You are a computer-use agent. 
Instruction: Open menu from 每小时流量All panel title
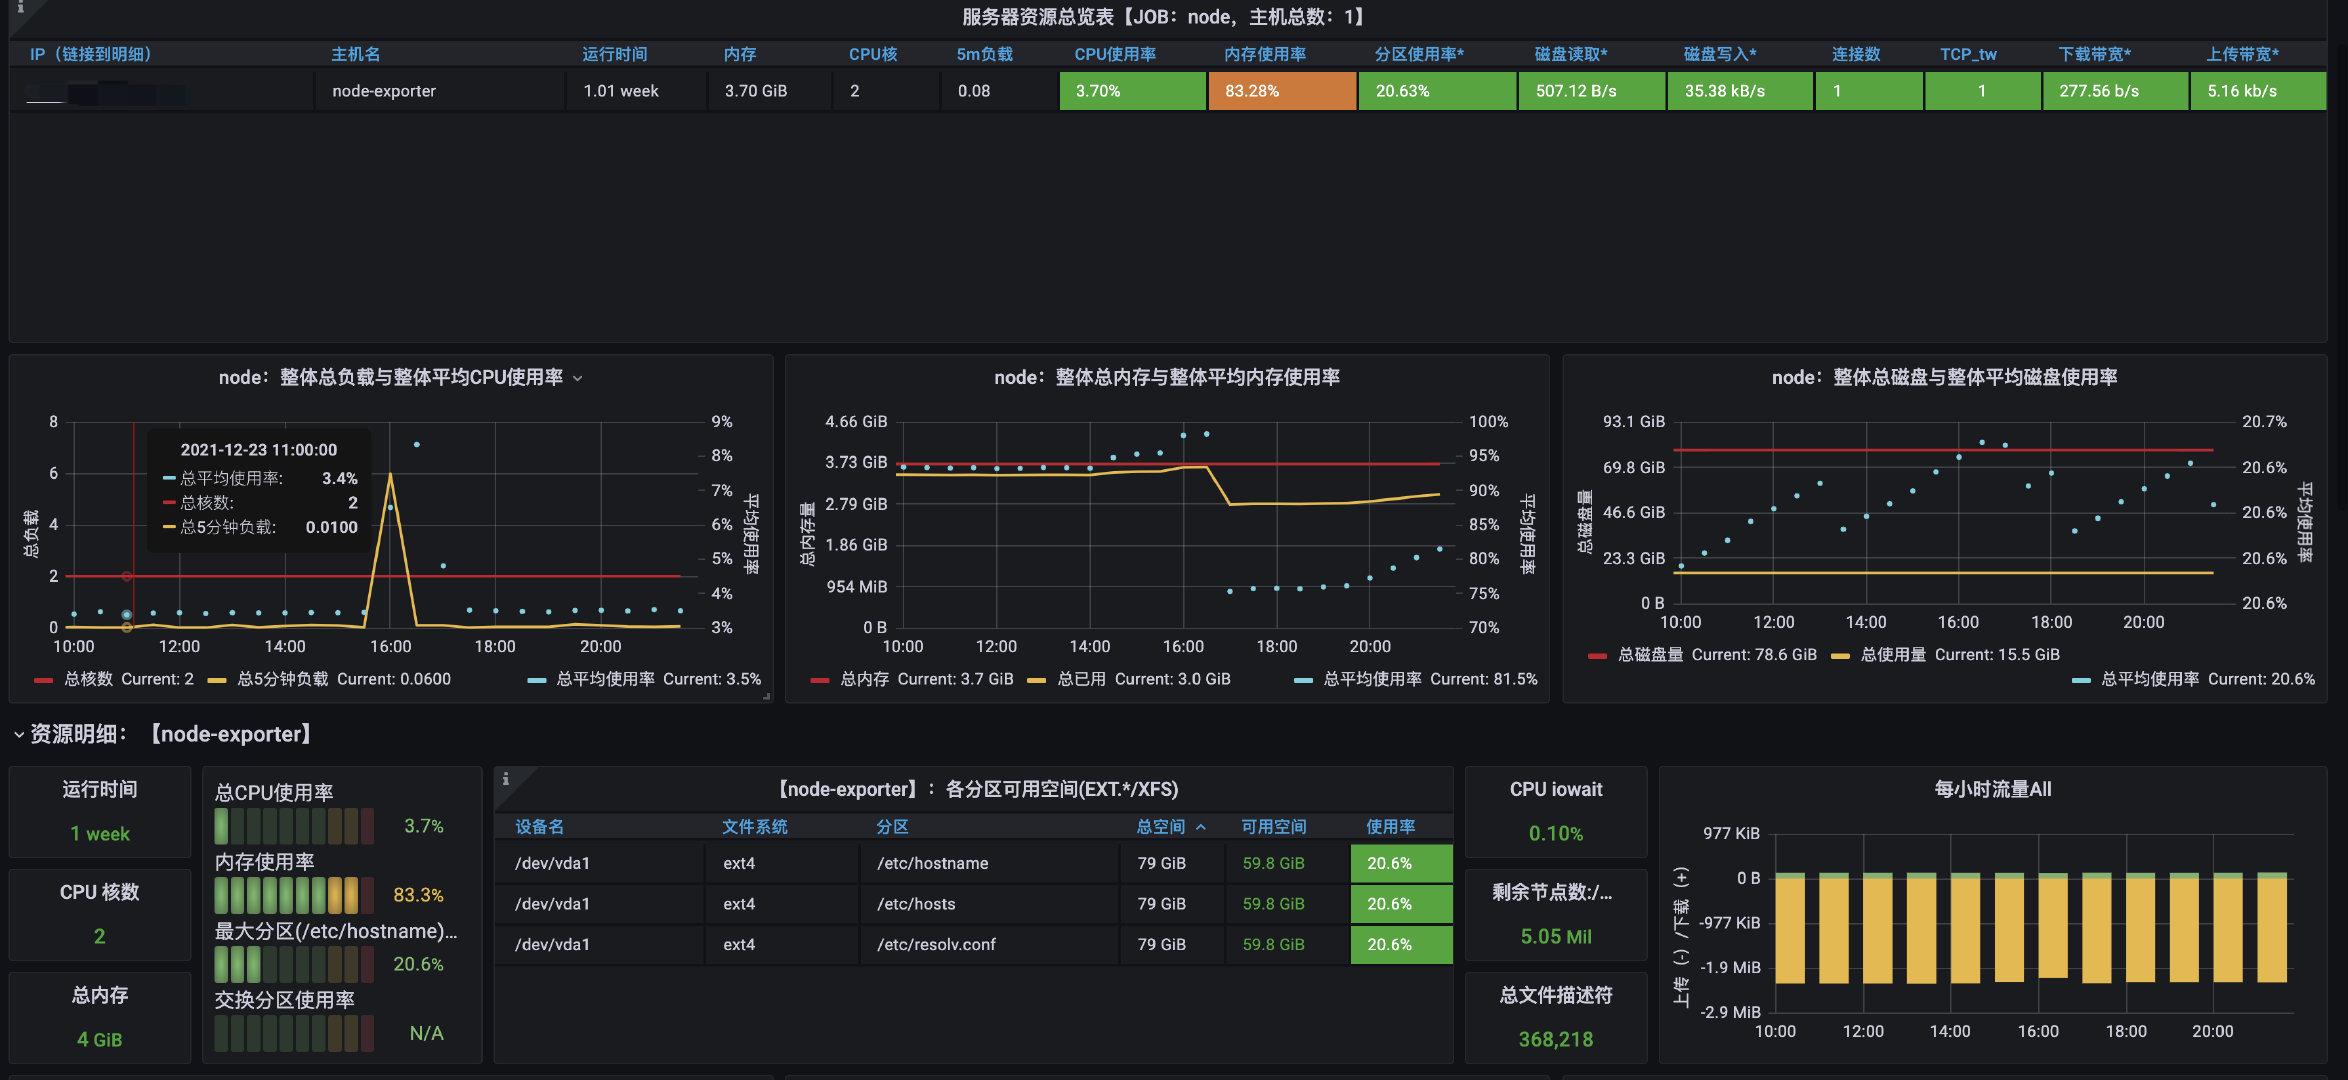1992,789
